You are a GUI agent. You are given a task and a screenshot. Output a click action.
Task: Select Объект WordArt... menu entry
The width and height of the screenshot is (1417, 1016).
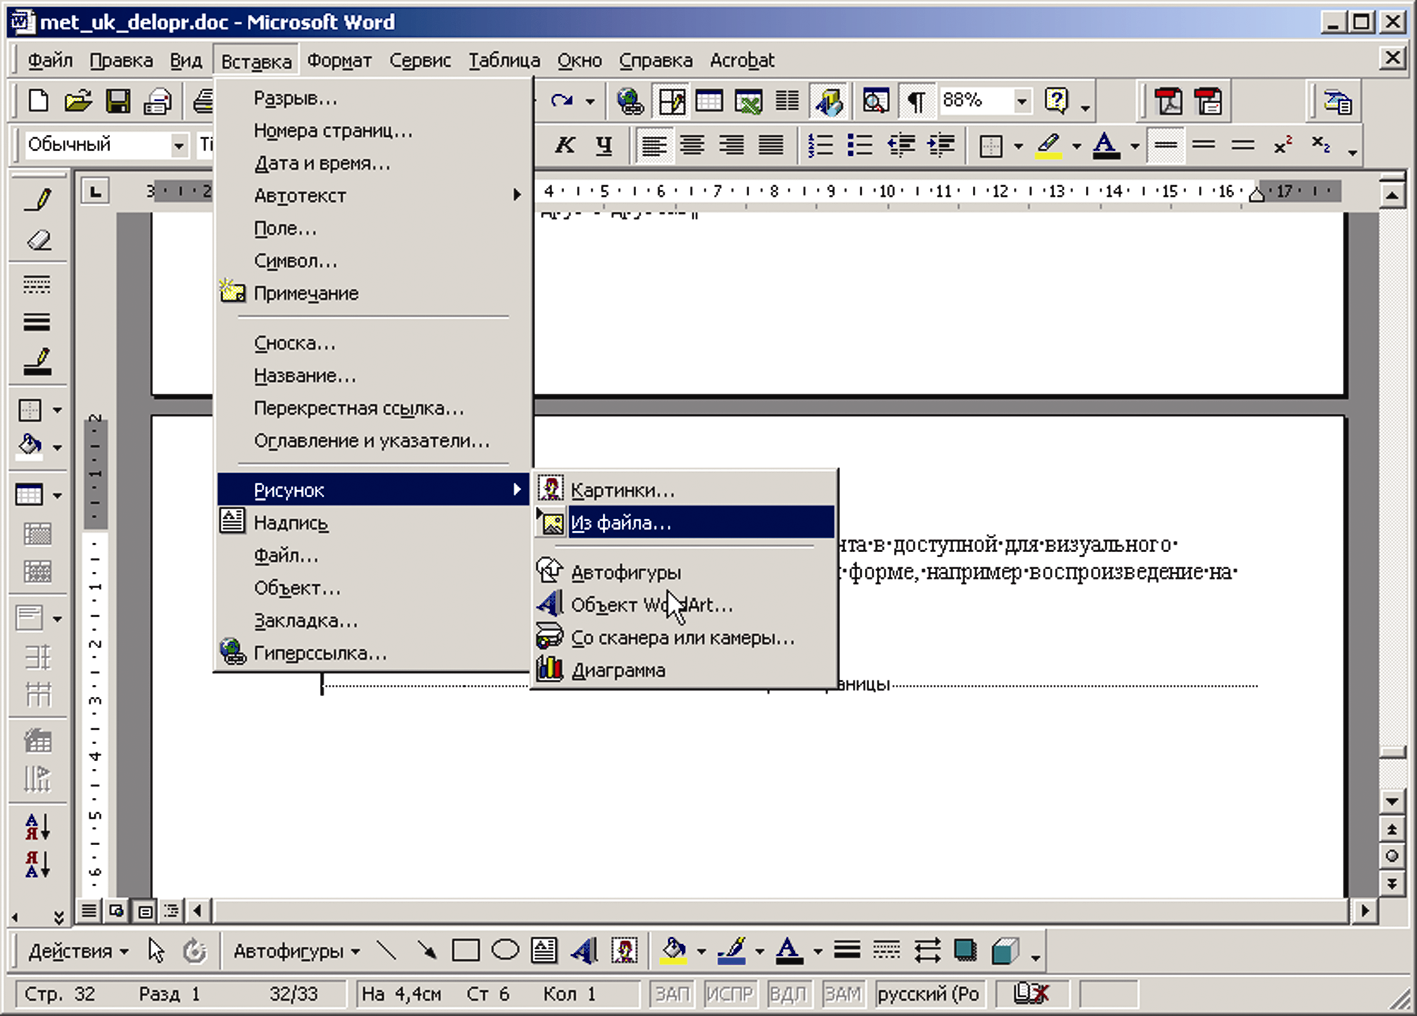pyautogui.click(x=684, y=605)
